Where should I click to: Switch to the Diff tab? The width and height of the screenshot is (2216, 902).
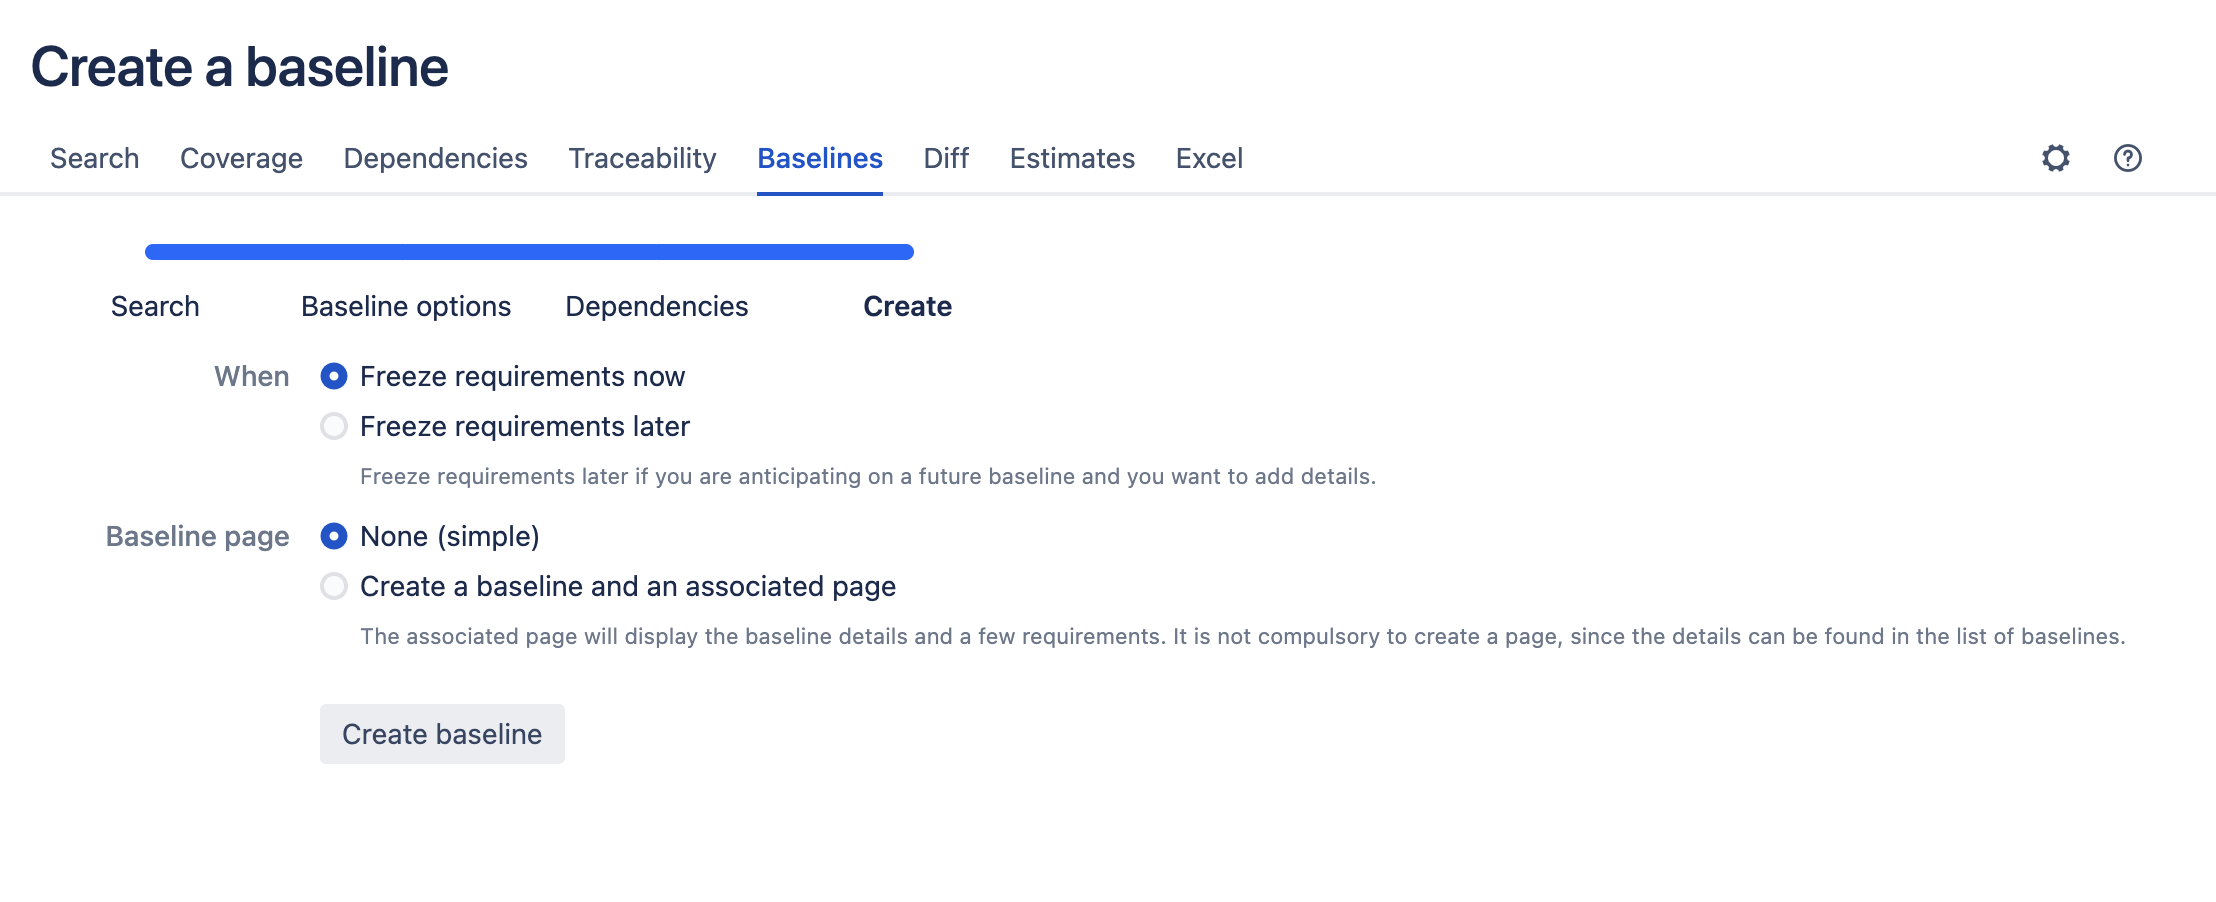(946, 159)
